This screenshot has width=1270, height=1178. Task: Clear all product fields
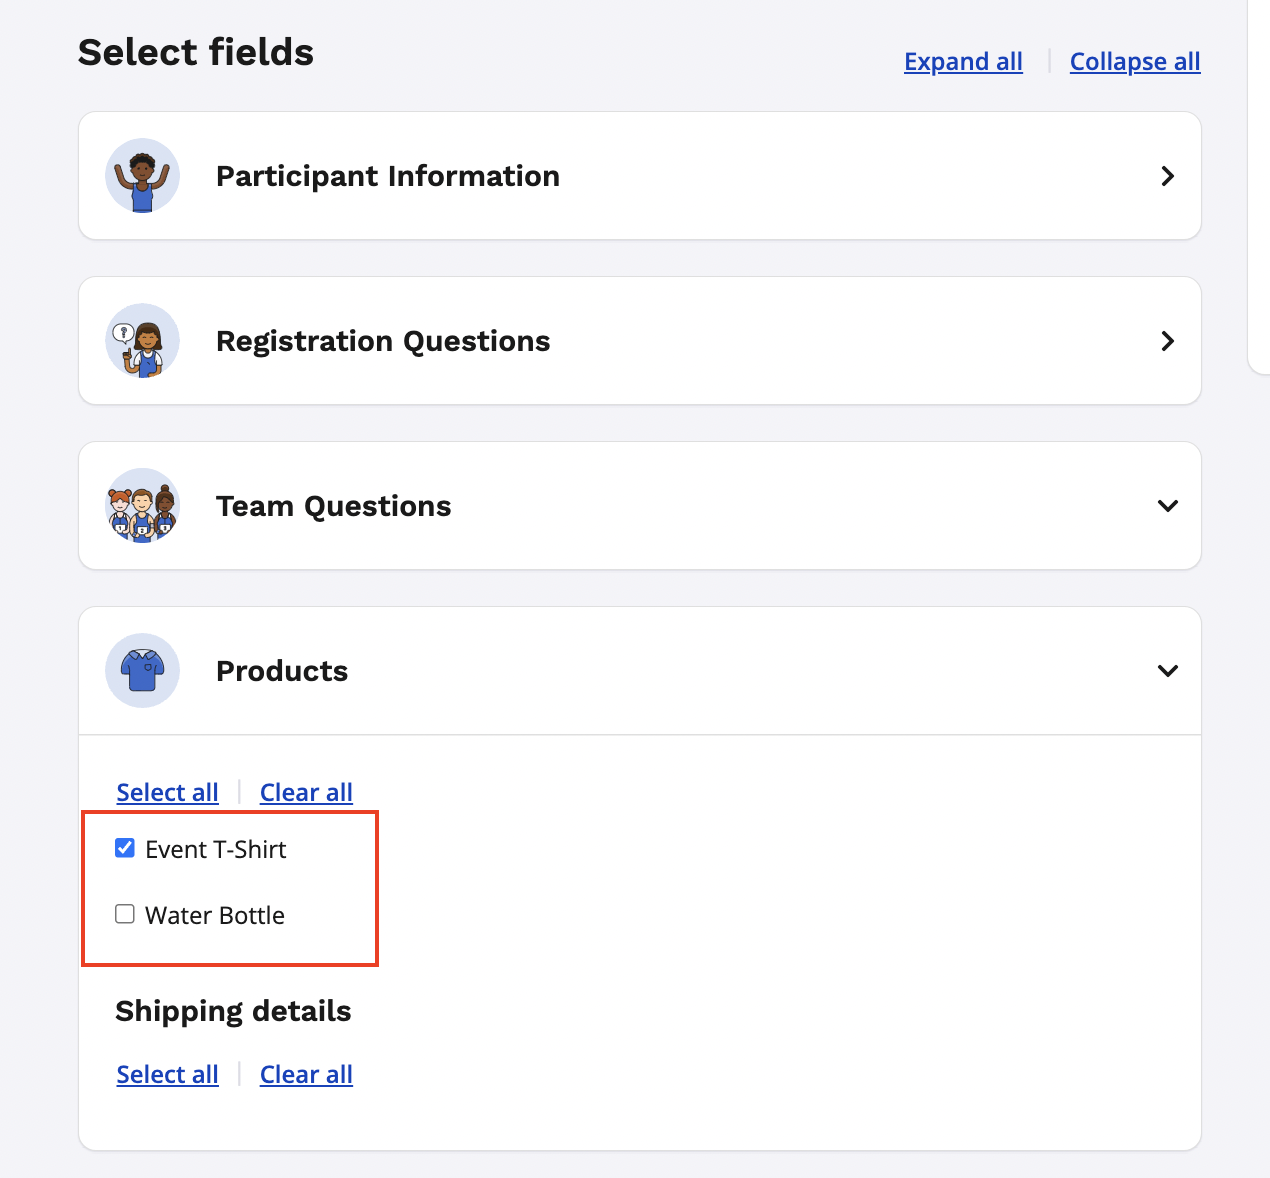pyautogui.click(x=306, y=793)
